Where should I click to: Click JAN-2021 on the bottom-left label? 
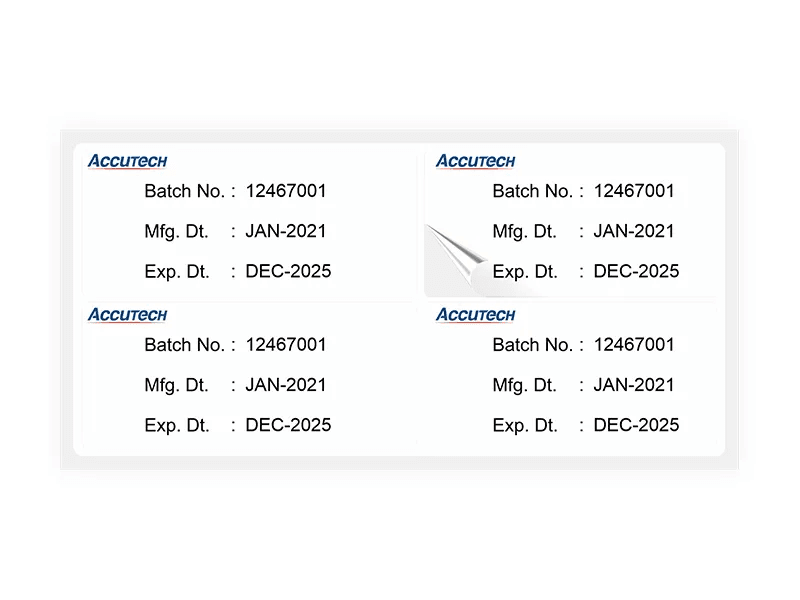(286, 385)
